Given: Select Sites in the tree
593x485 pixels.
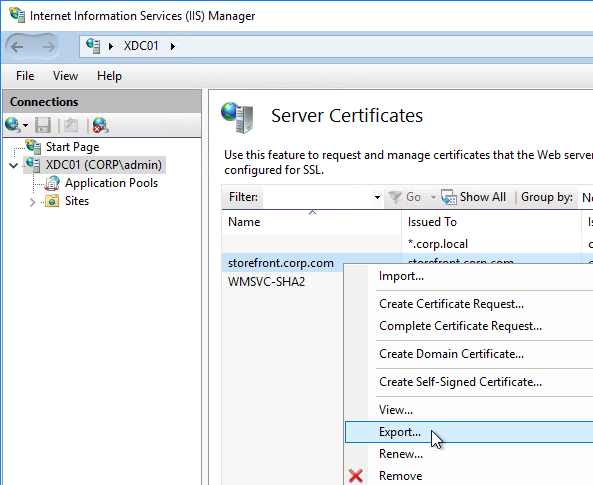Looking at the screenshot, I should click(x=77, y=201).
